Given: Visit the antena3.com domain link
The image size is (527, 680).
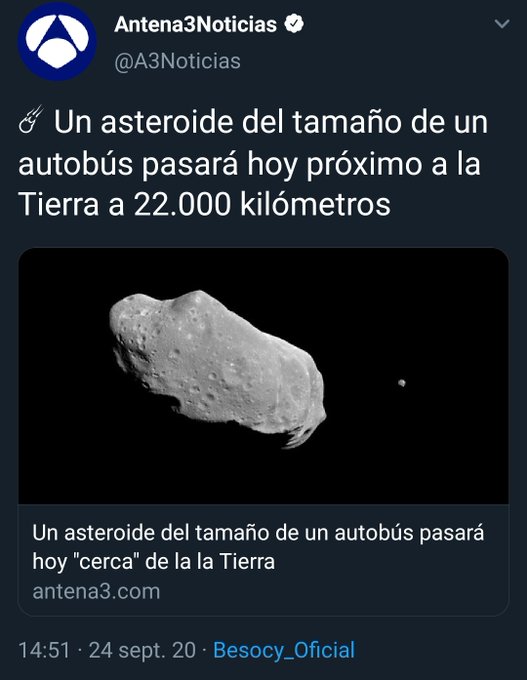Looking at the screenshot, I should 96,592.
